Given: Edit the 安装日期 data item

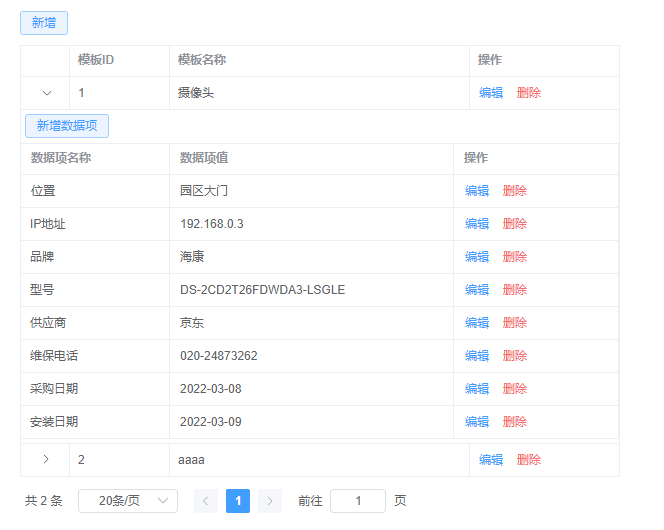Looking at the screenshot, I should click(x=477, y=422).
